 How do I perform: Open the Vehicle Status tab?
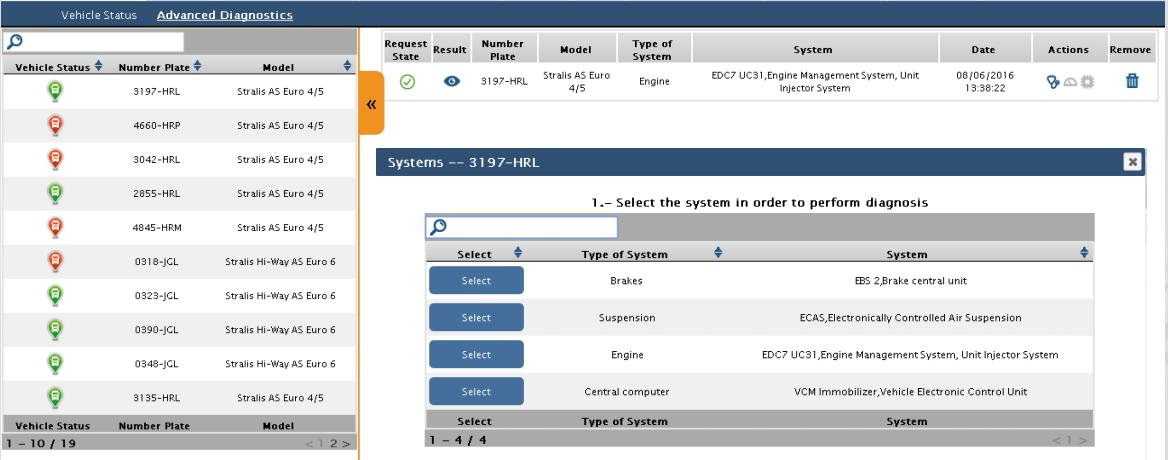(99, 15)
